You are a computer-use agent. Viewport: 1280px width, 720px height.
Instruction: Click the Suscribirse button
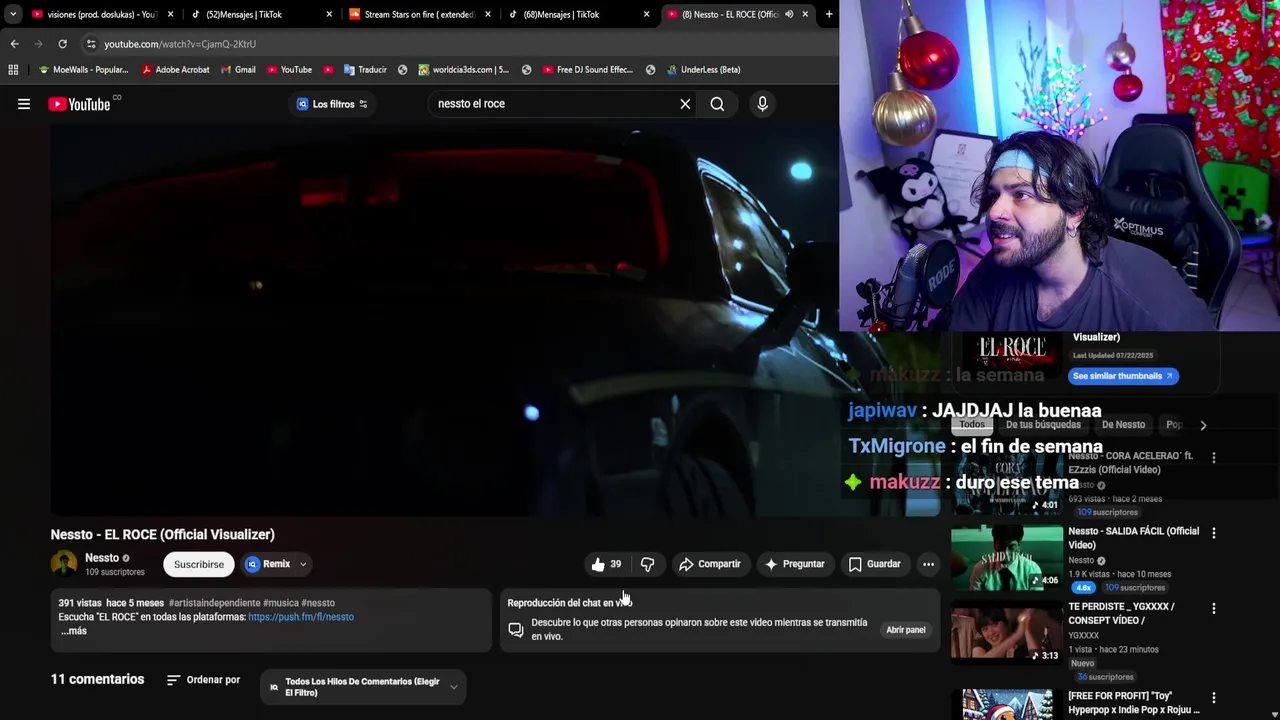point(199,564)
